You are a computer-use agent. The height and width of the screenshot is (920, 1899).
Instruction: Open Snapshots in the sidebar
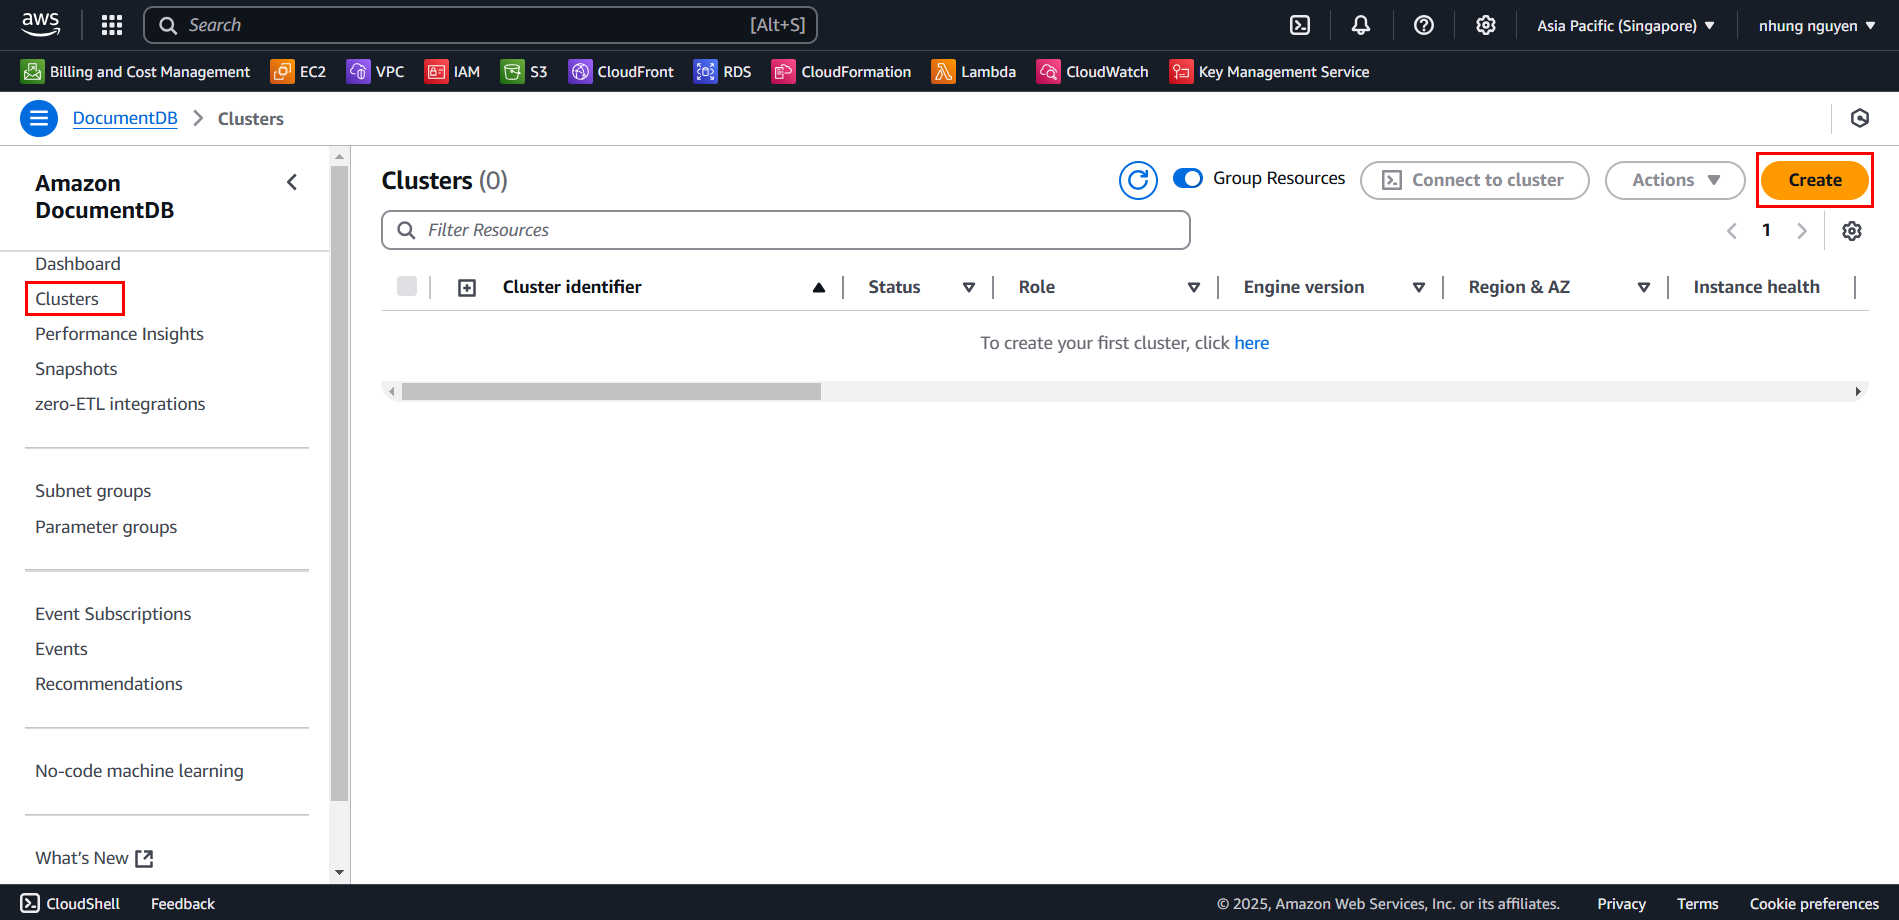76,369
